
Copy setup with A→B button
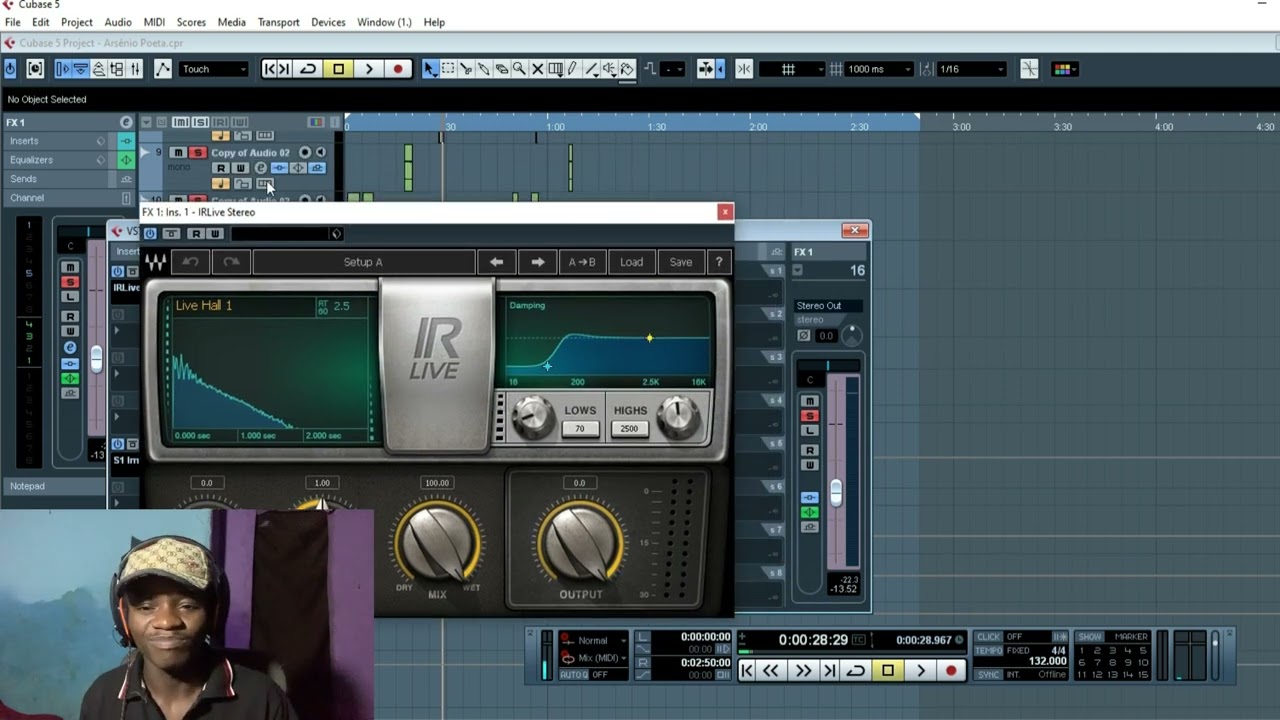coord(582,262)
